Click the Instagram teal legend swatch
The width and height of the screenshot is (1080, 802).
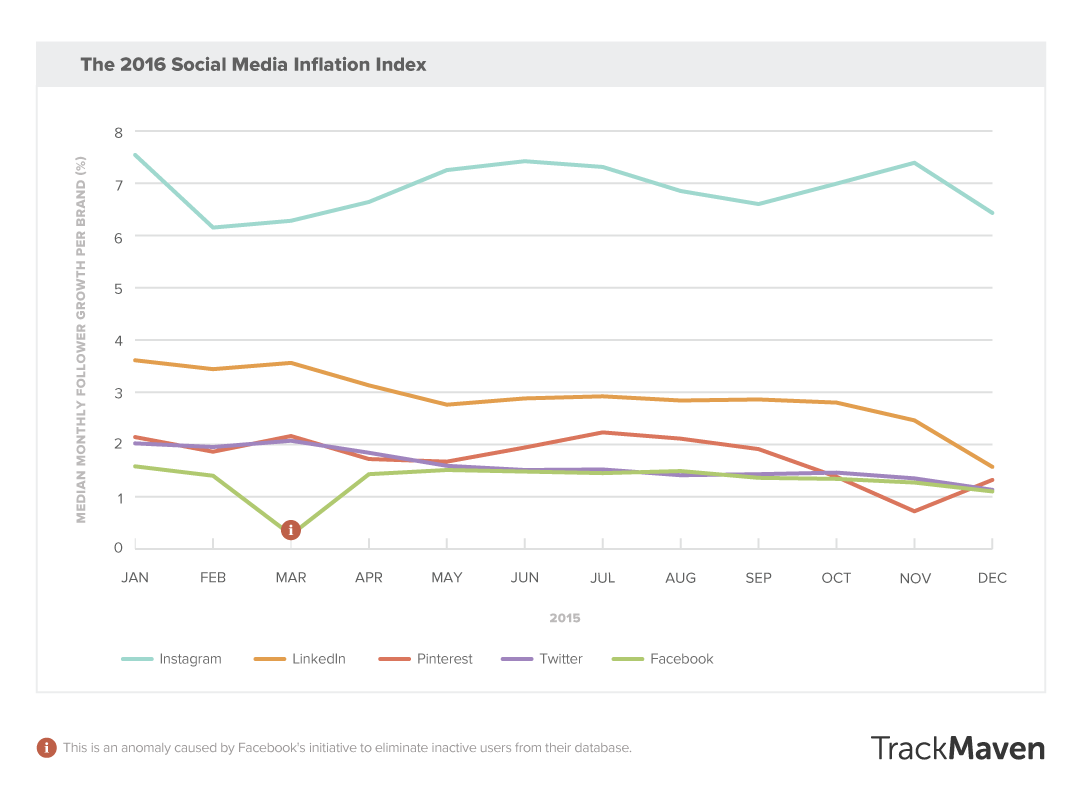coord(137,659)
